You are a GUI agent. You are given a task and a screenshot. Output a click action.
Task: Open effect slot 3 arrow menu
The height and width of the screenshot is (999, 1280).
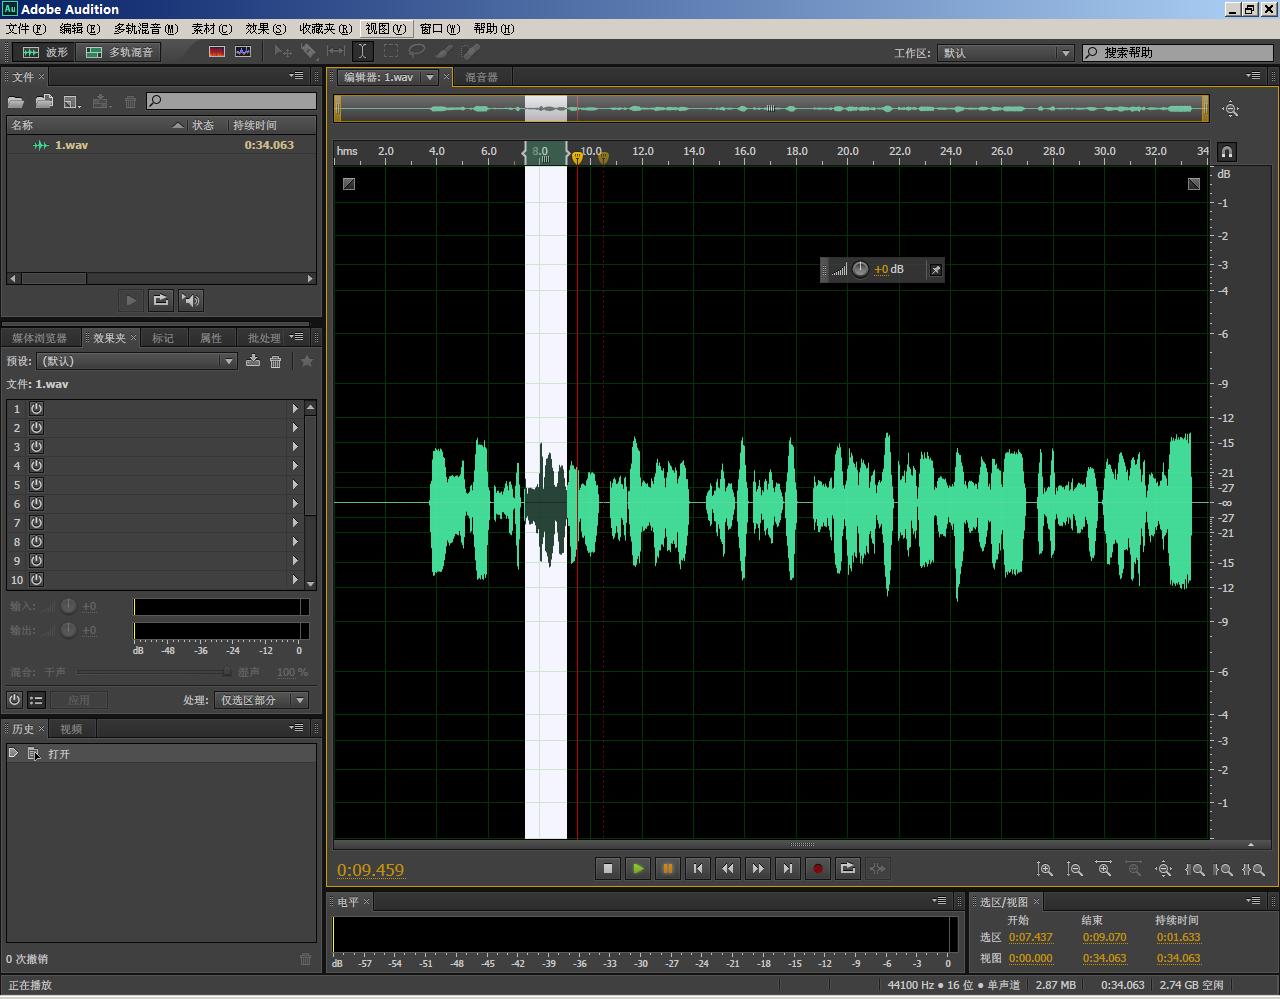[295, 446]
